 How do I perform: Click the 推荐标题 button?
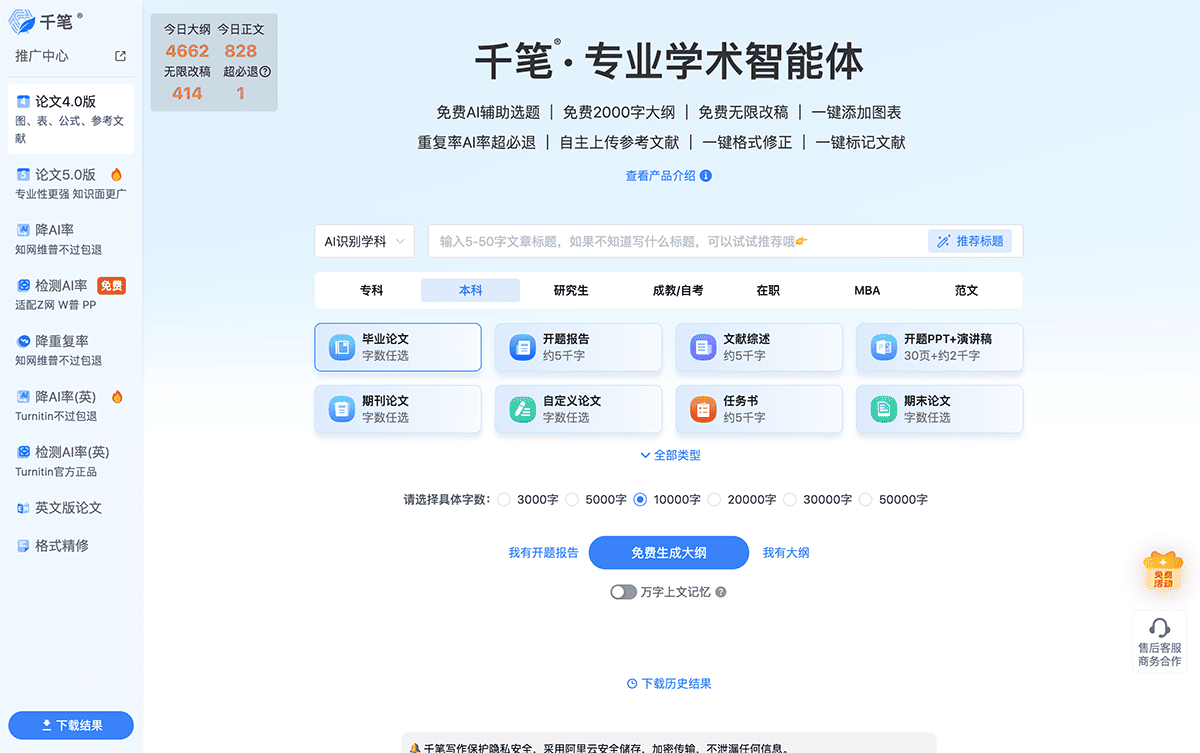coord(970,241)
